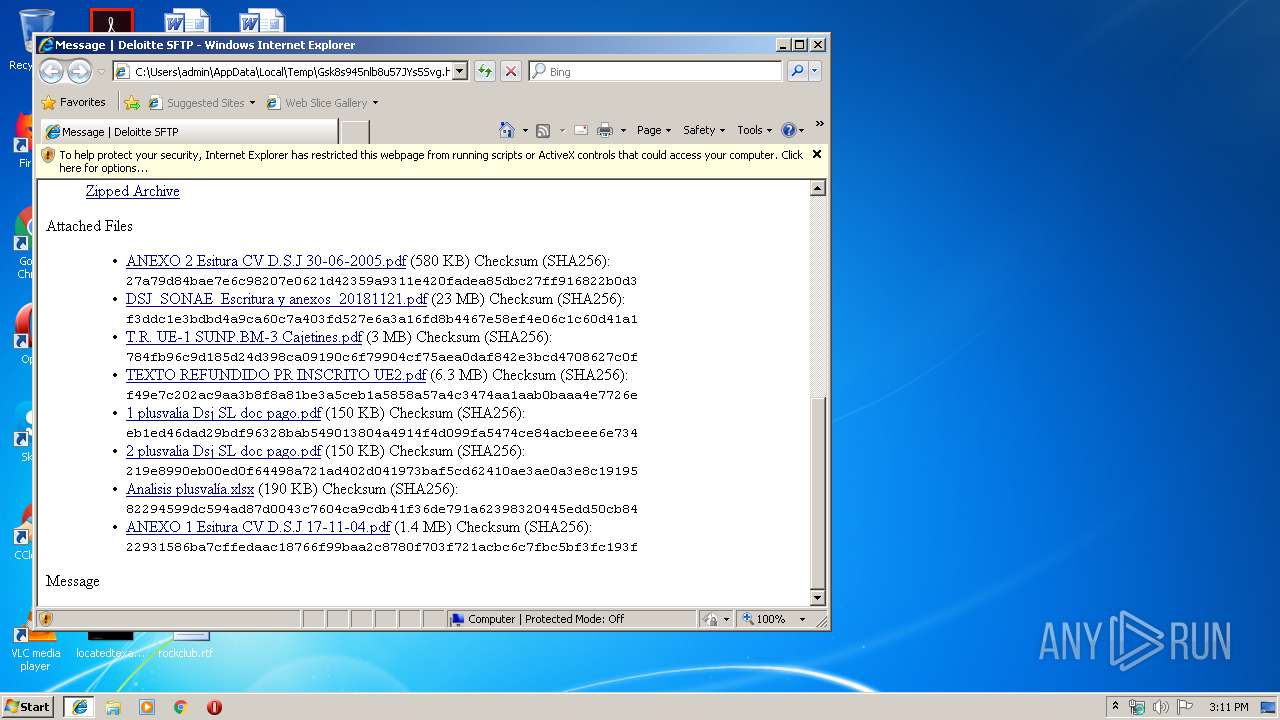Click the Action Center flag tray icon
1280x720 pixels.
(1185, 707)
